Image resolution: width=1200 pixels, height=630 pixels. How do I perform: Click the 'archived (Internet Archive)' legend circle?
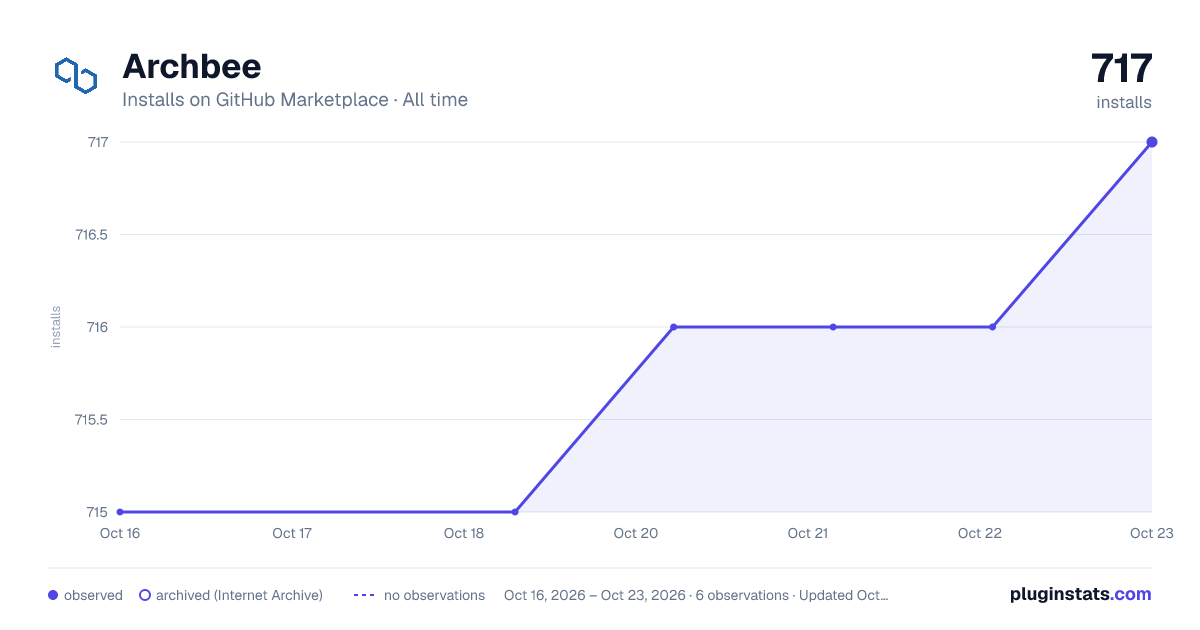tap(145, 595)
